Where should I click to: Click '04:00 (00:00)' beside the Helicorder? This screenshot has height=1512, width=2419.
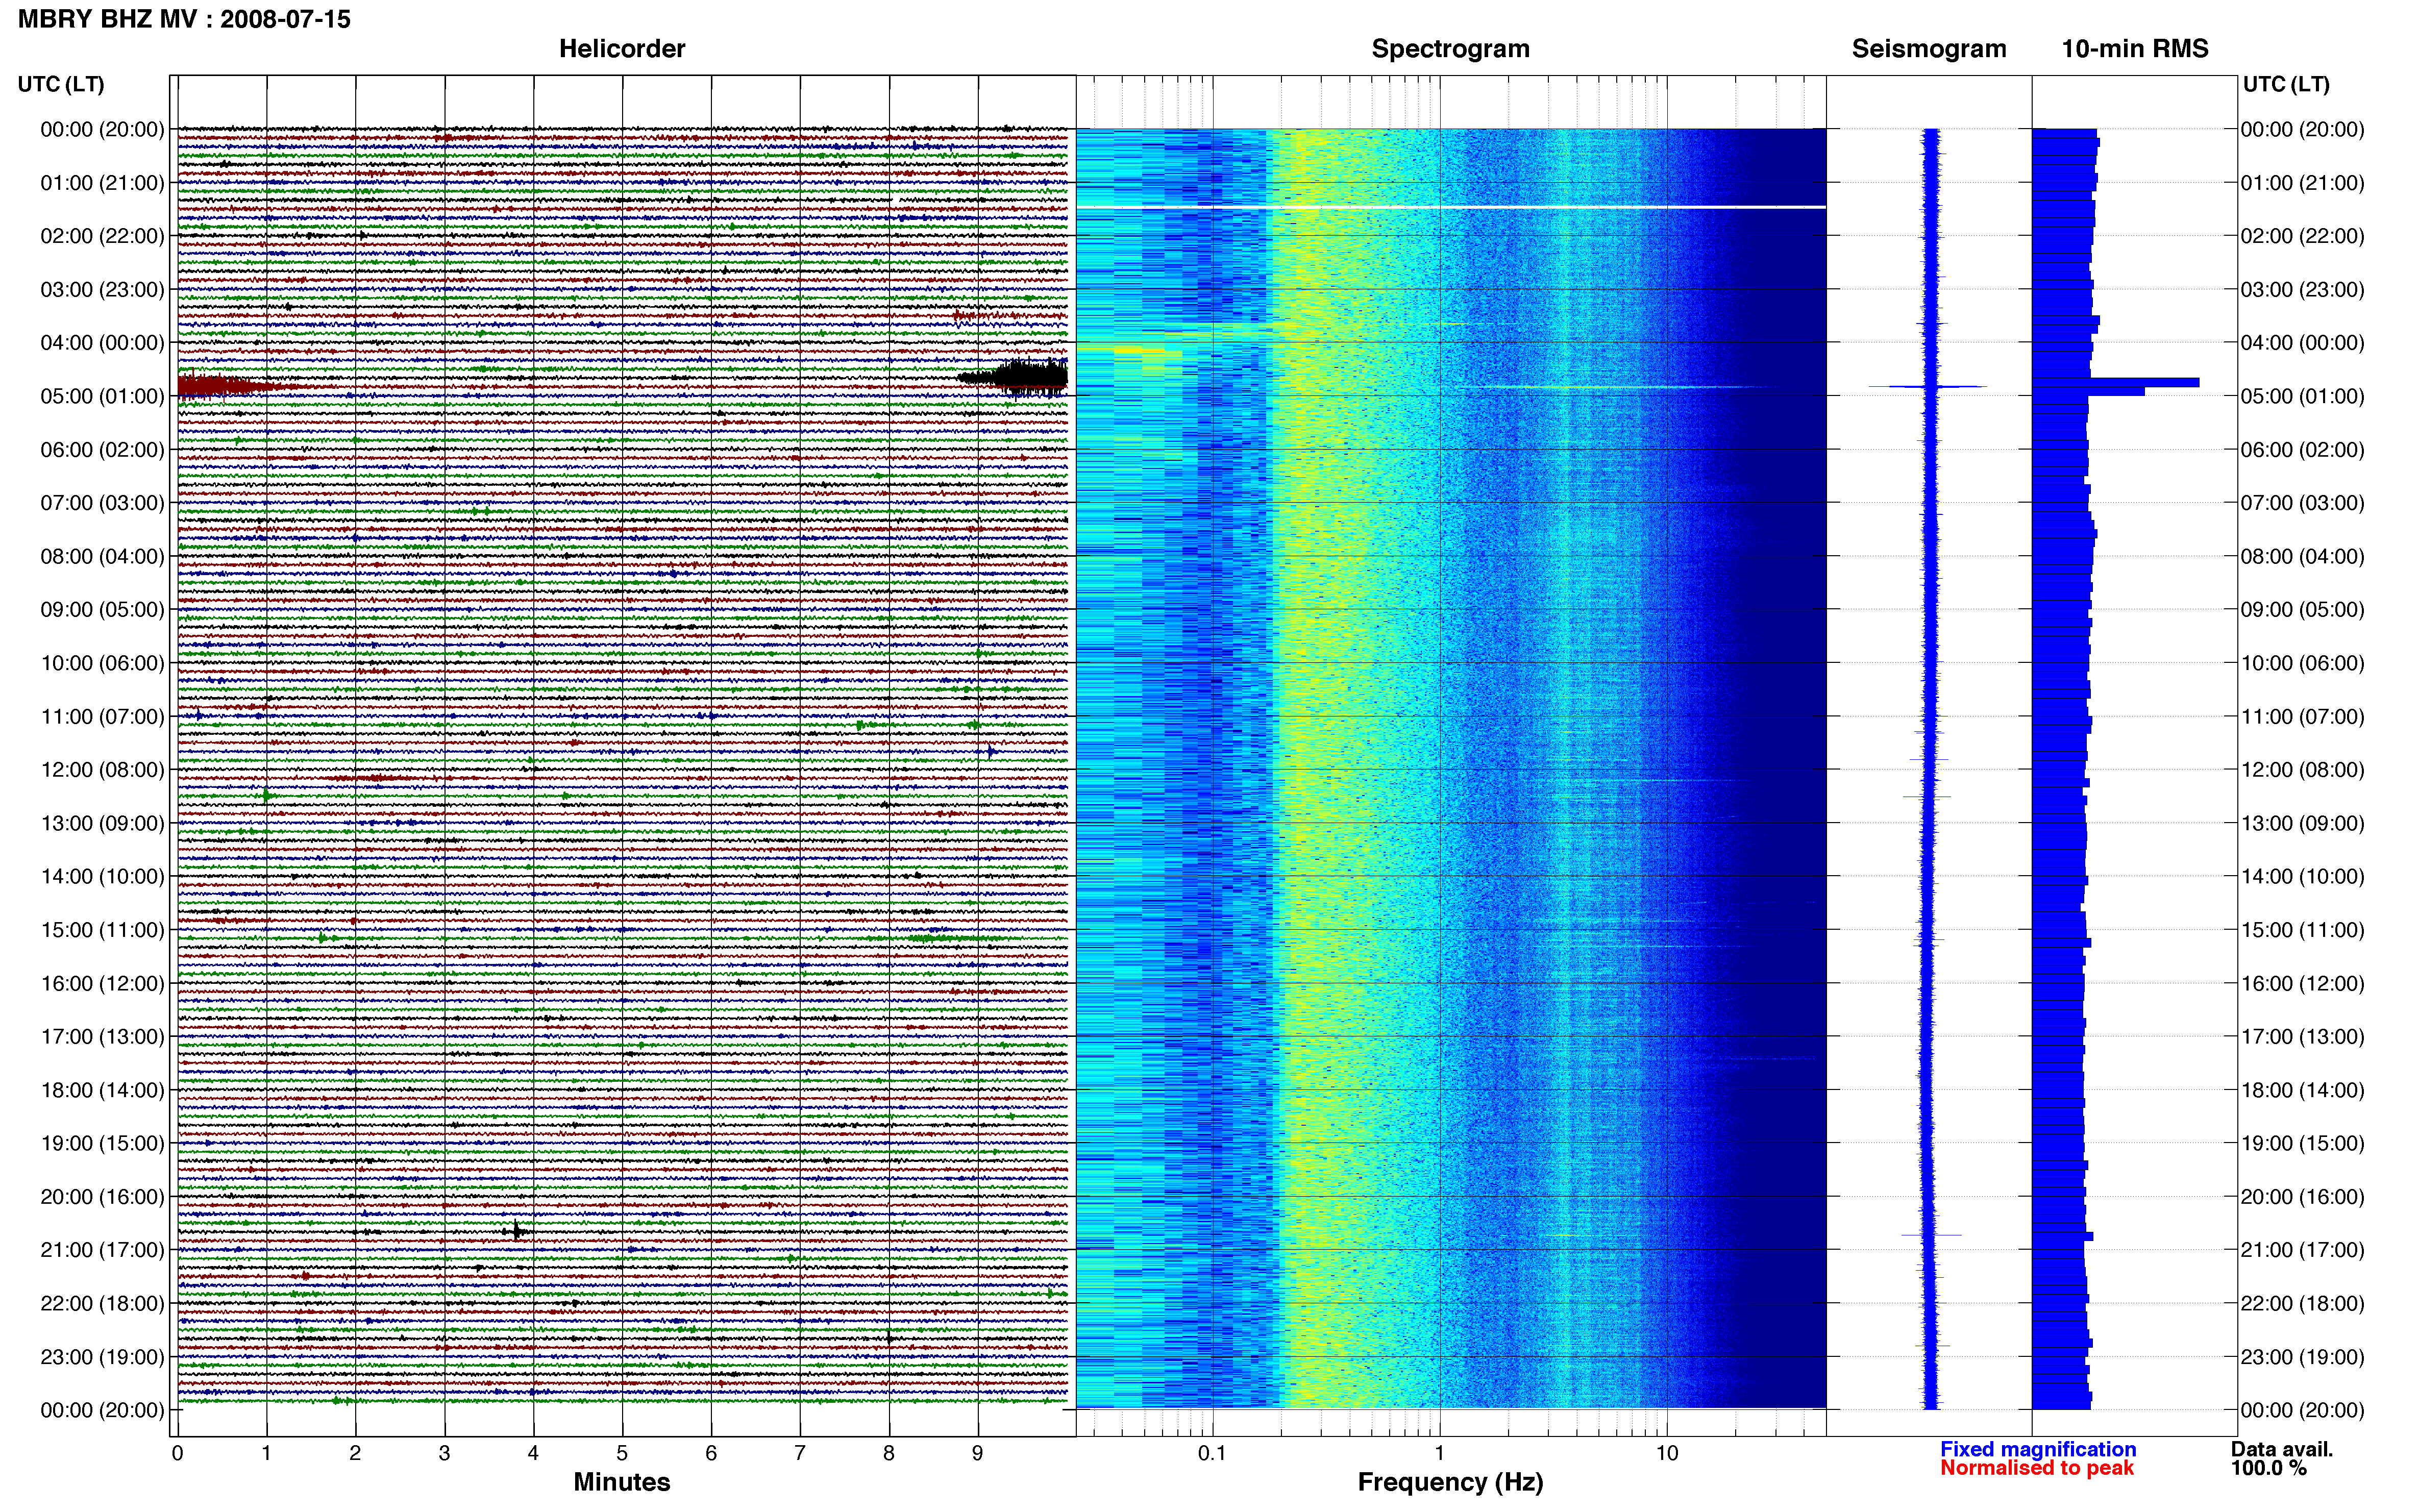tap(102, 343)
